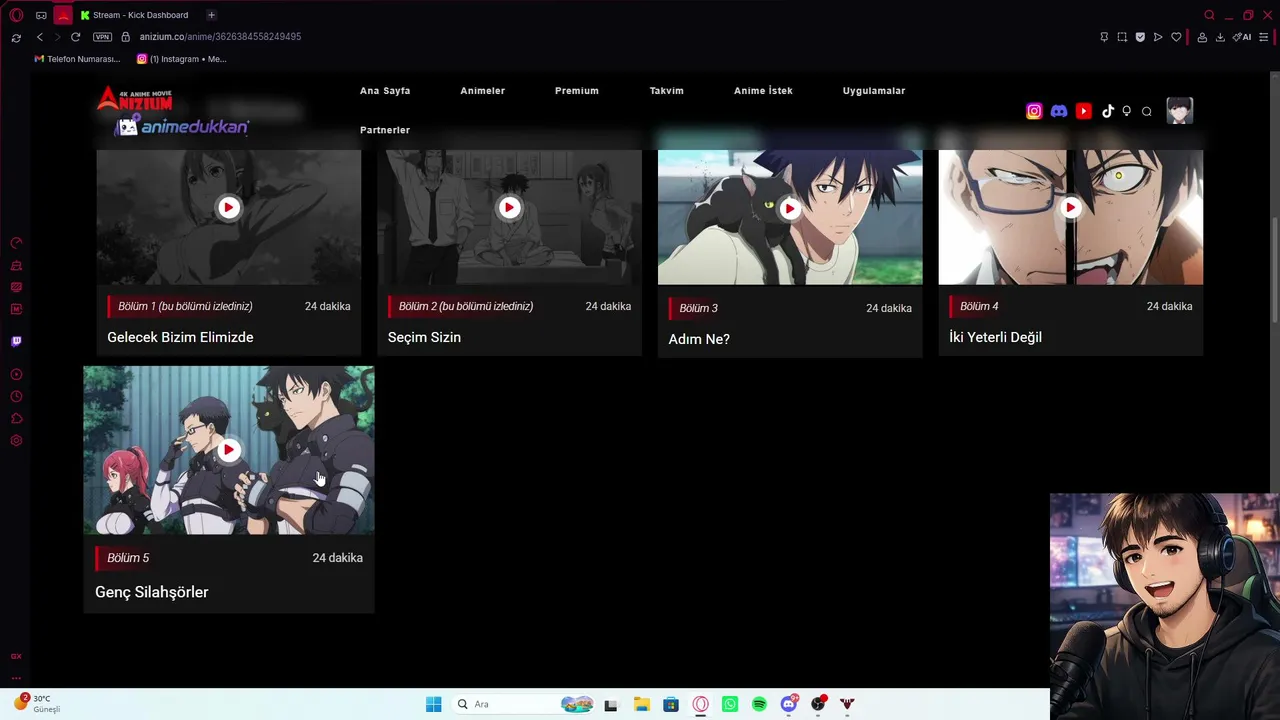Open the Anizium Instagram page icon
This screenshot has height=720, width=1280.
1034,111
